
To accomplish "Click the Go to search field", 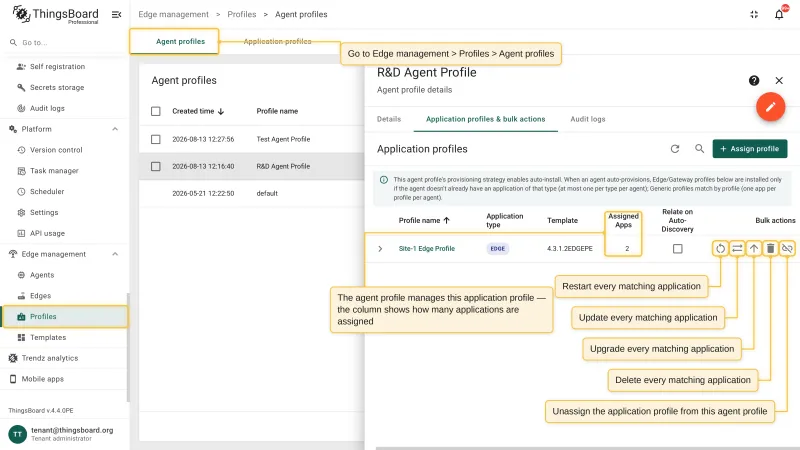I will [64, 43].
